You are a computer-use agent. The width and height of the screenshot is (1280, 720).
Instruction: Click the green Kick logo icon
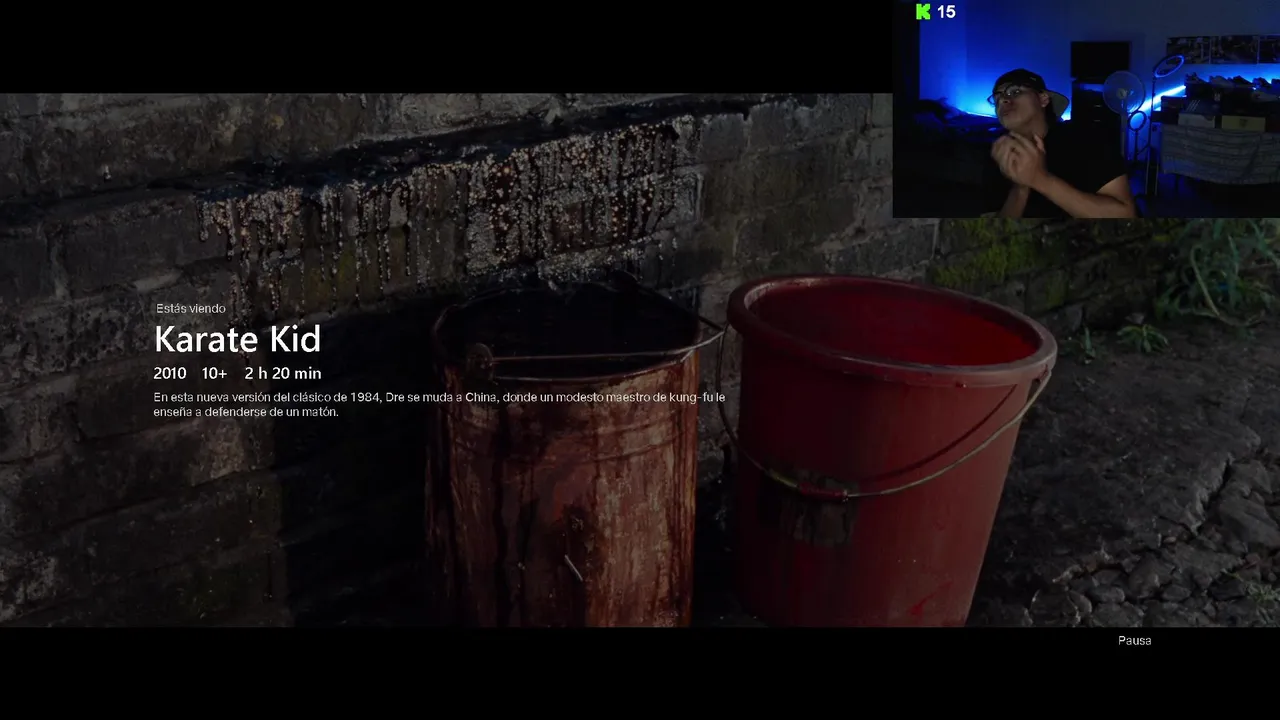[x=923, y=12]
